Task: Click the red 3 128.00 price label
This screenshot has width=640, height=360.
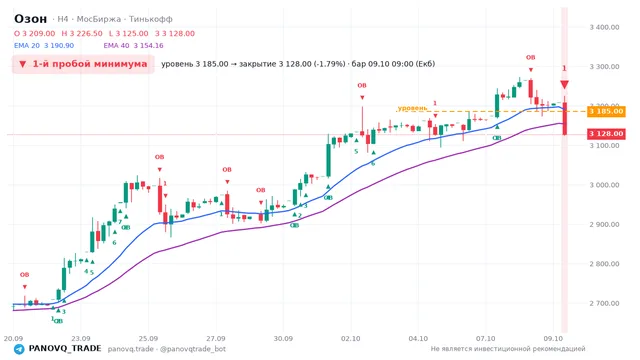Action: pos(606,134)
